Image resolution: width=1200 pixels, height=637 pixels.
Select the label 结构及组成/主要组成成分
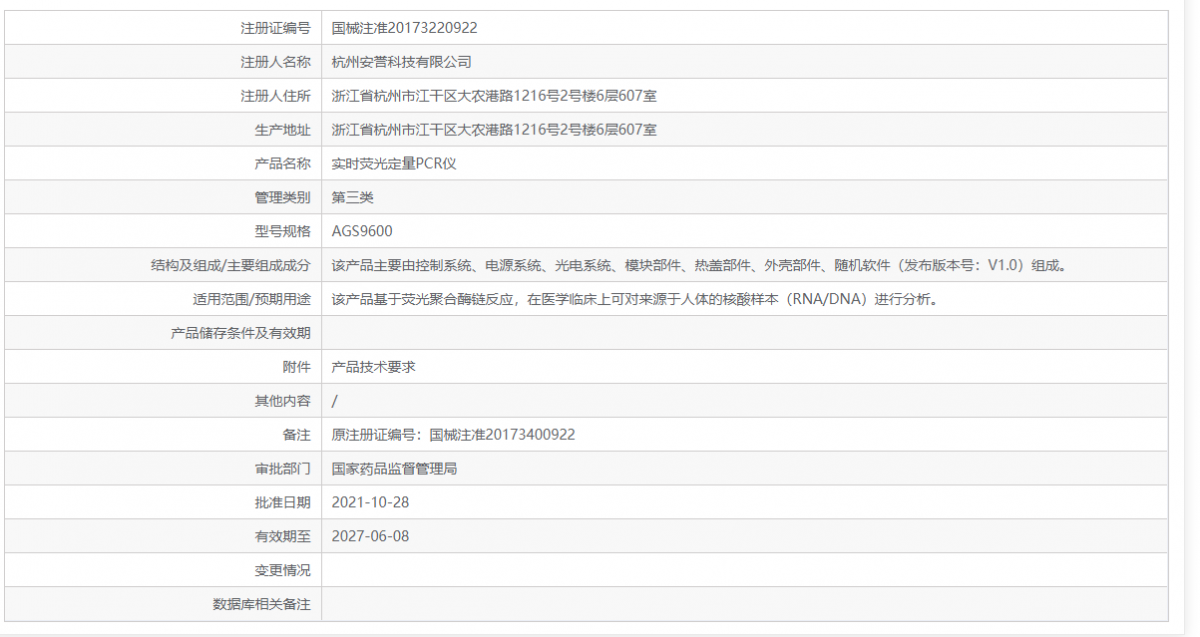[x=230, y=265]
